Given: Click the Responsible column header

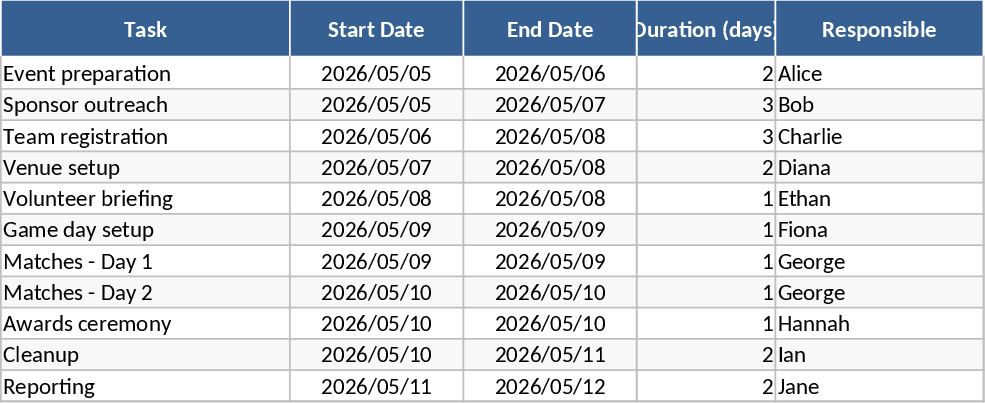Looking at the screenshot, I should 879,29.
